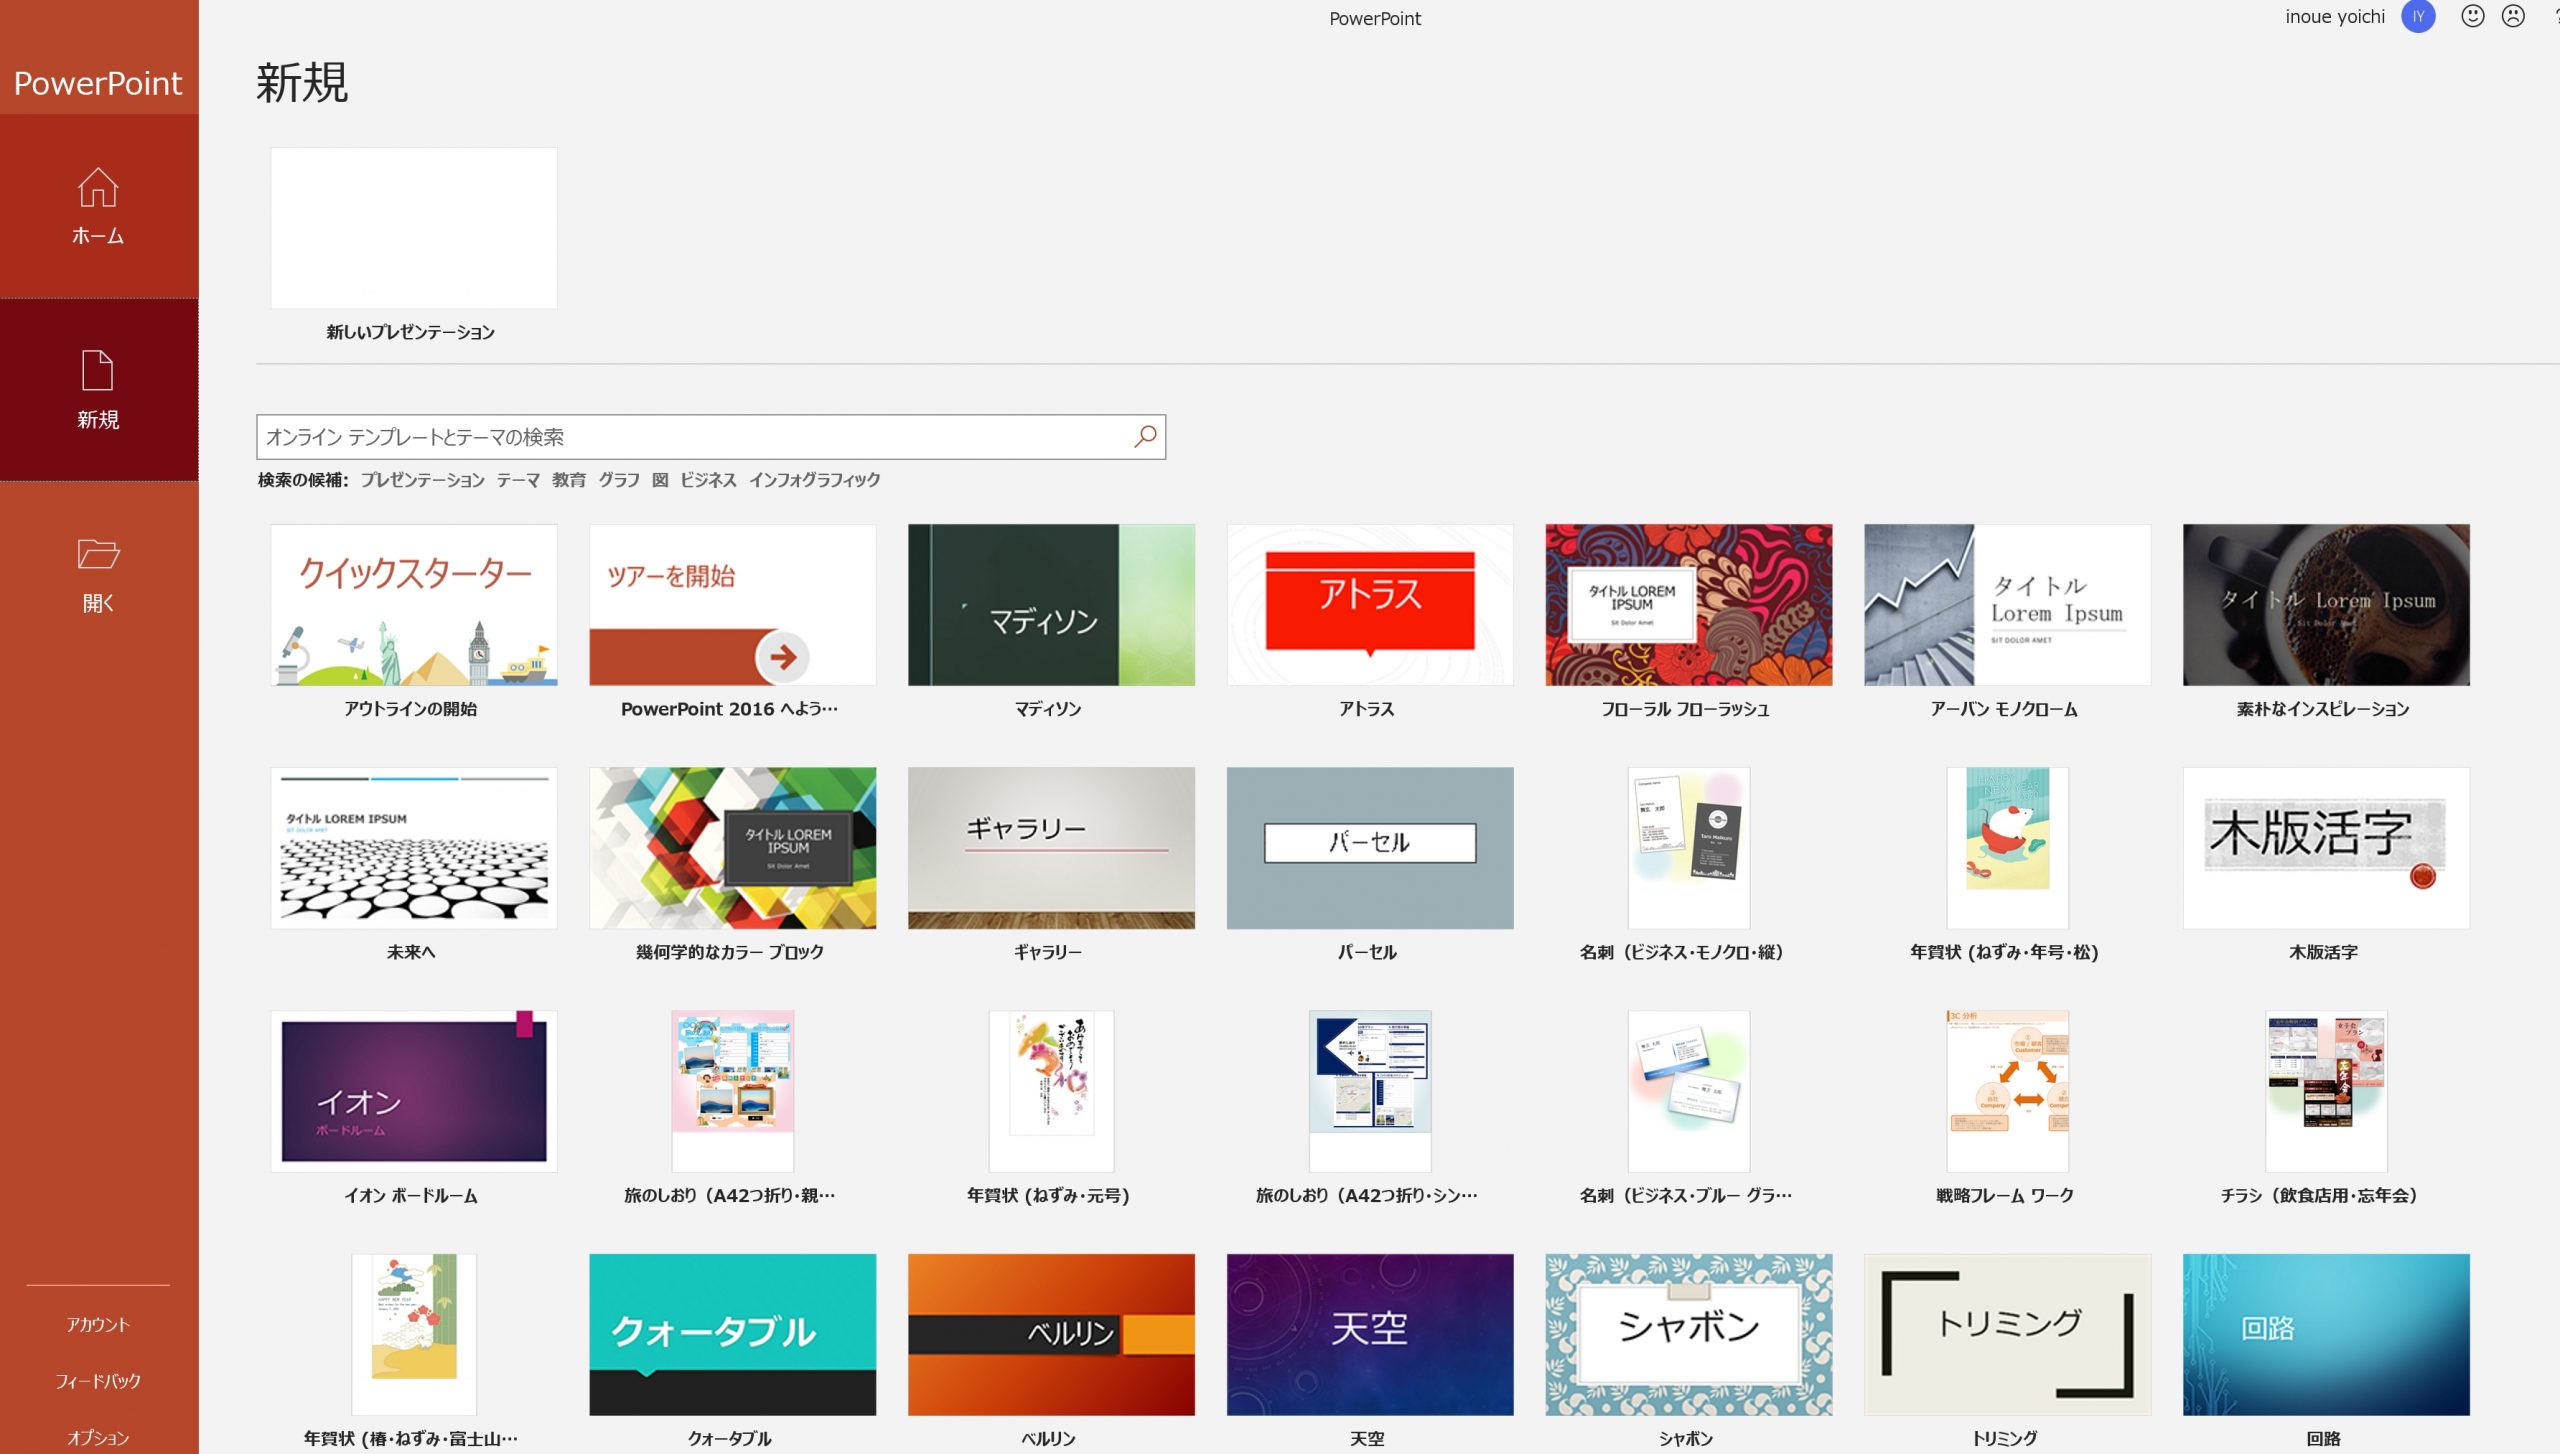The width and height of the screenshot is (2560, 1454).
Task: Open the 名刺 (ビジネス・ブルー グラ…) template
Action: point(1688,1091)
